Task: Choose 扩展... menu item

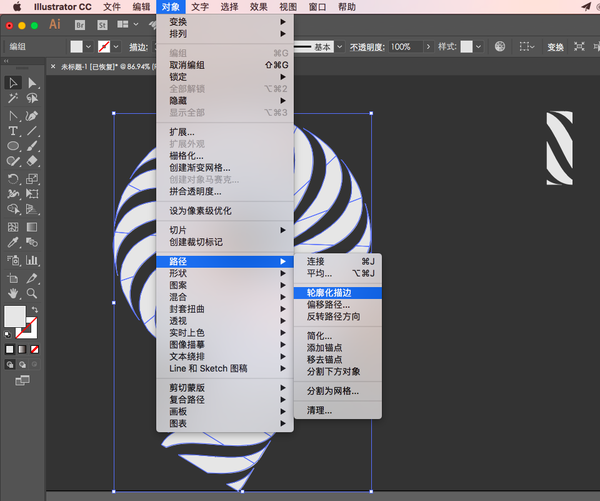Action: pos(225,132)
